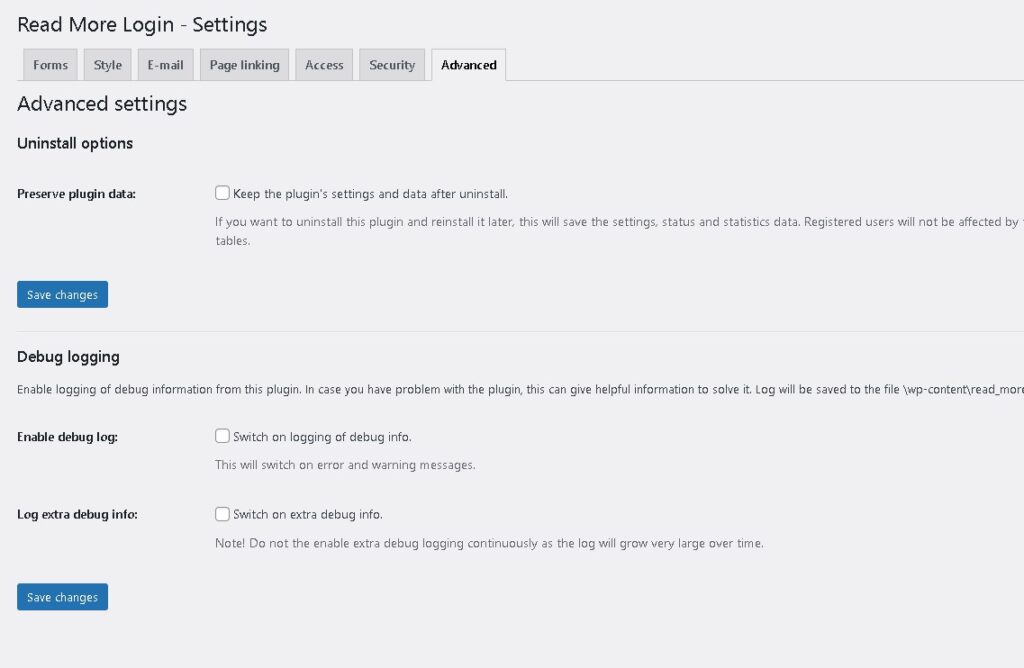Click the "Uninstall options" section heading
1024x668 pixels.
click(75, 143)
